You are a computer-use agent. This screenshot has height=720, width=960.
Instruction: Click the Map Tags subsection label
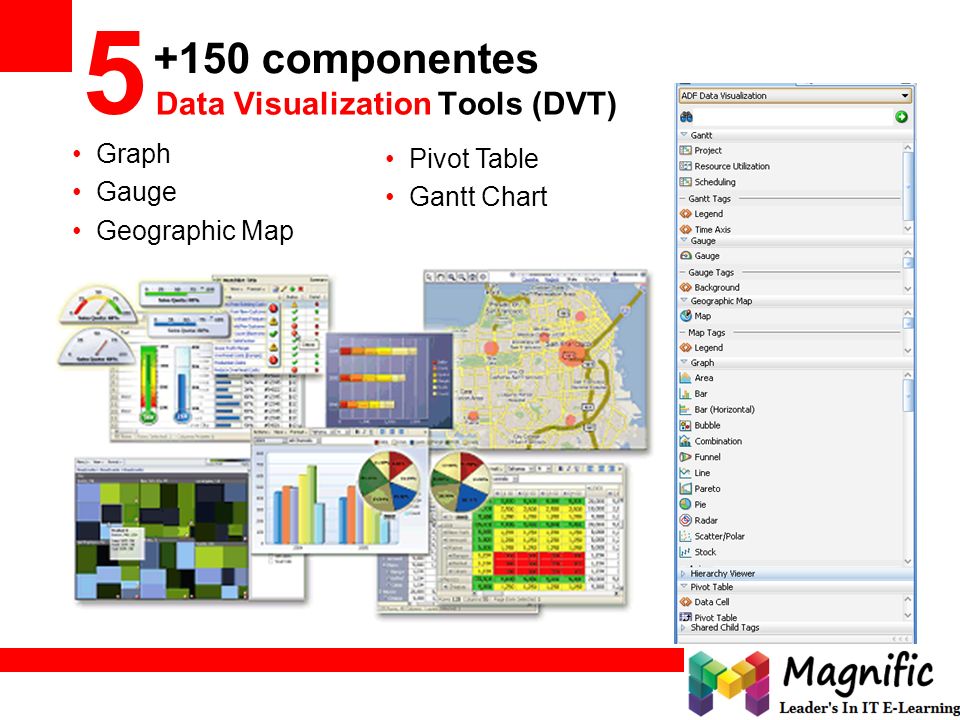pos(707,332)
